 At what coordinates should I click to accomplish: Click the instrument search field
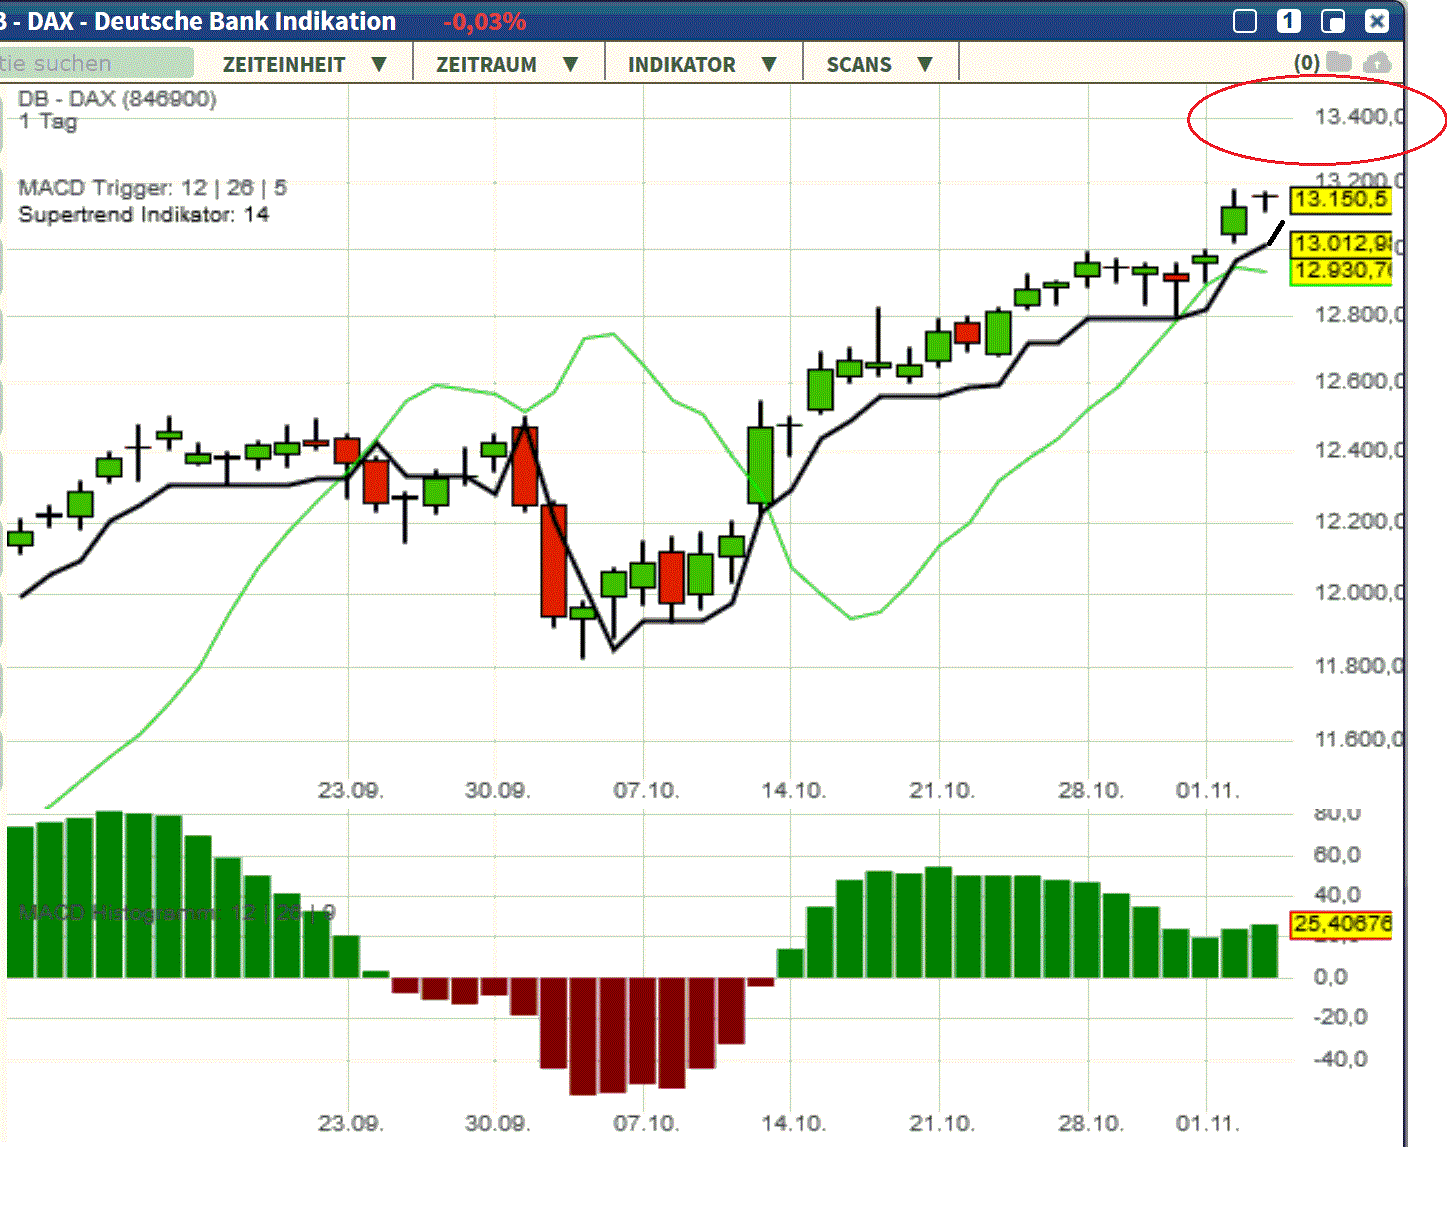(x=95, y=62)
